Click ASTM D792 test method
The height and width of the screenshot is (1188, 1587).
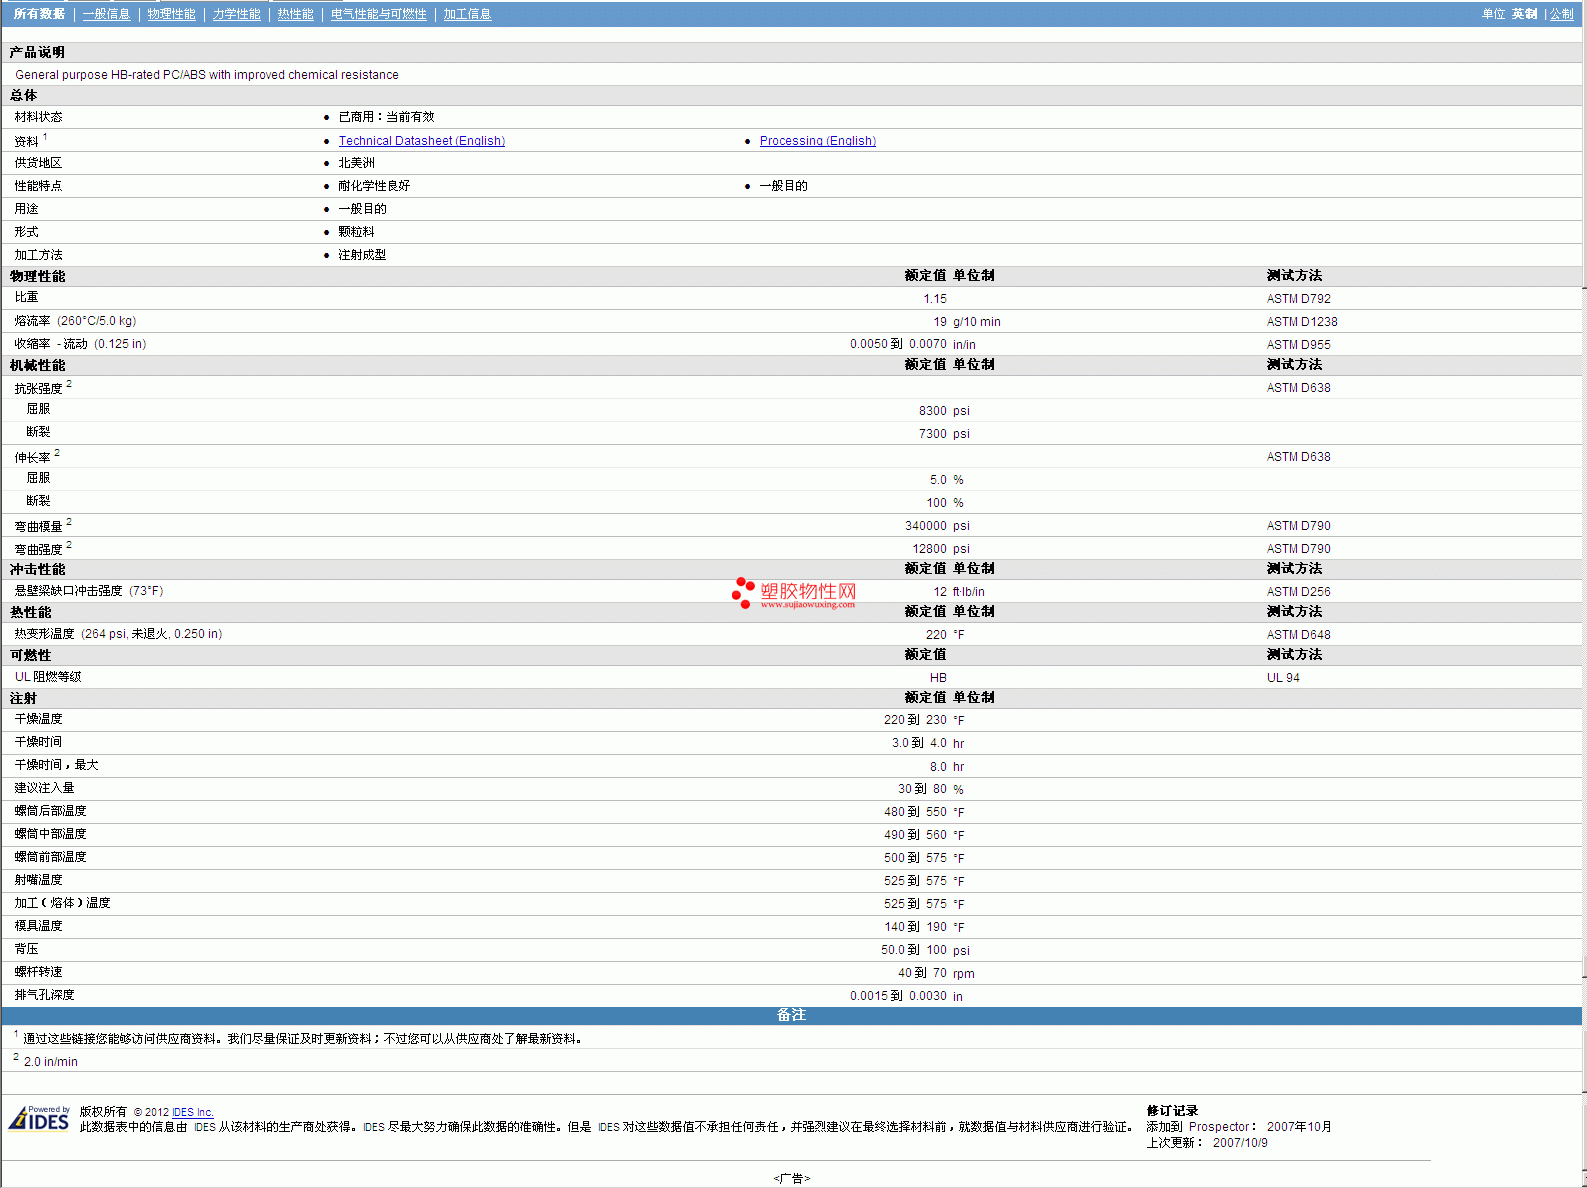point(1298,299)
